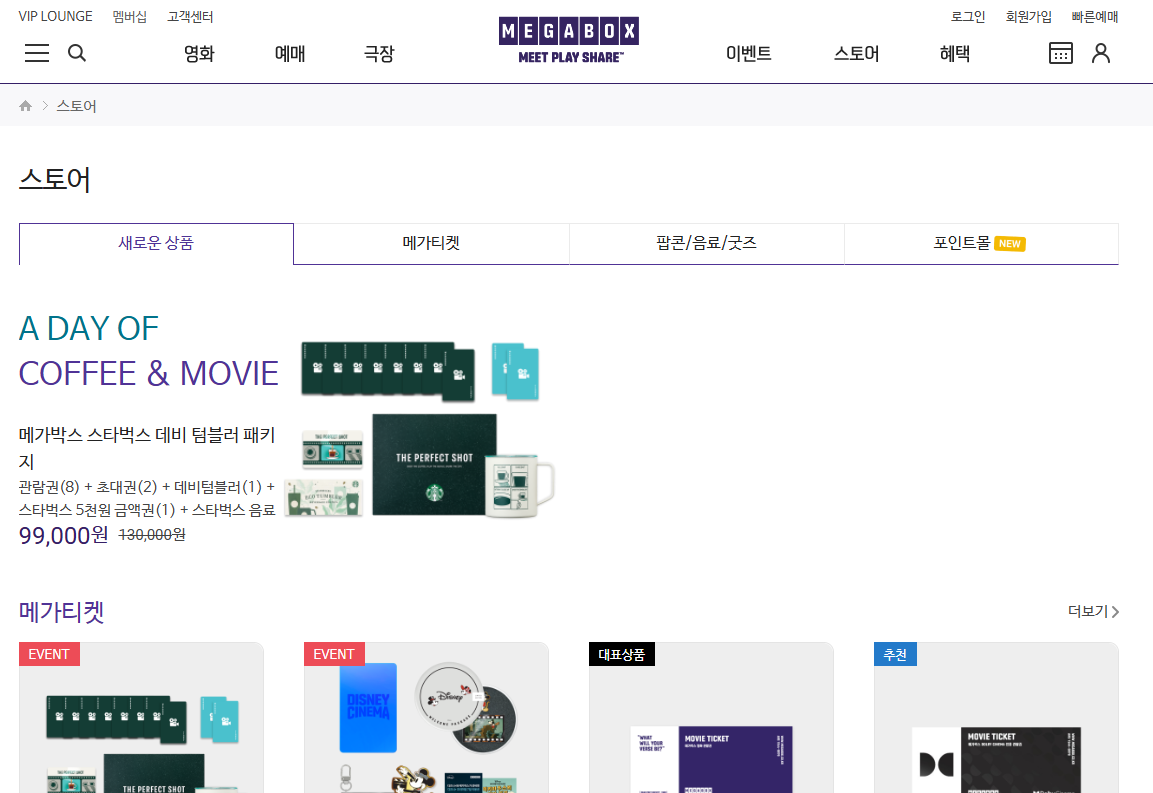1153x793 pixels.
Task: Click the MEGABOX logo
Action: pos(569,40)
